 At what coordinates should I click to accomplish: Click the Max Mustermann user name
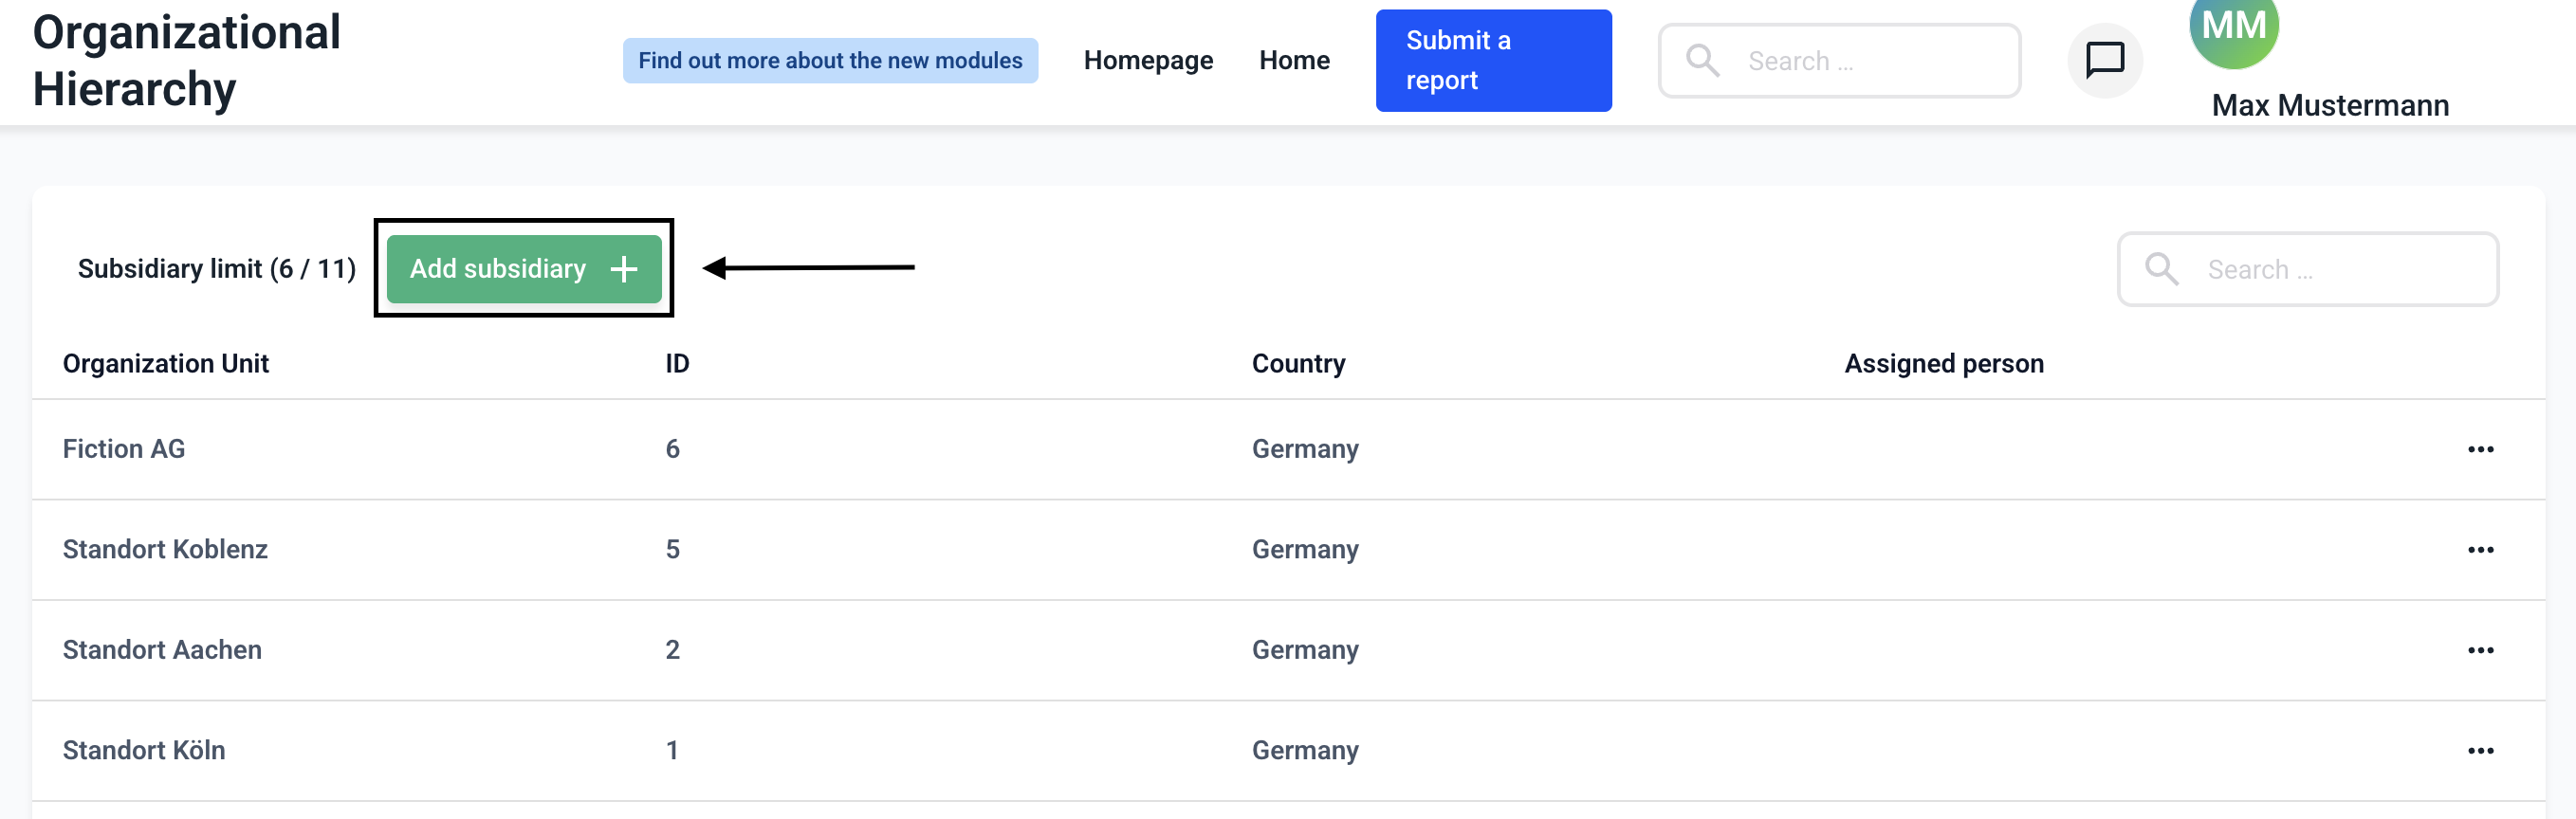[x=2330, y=105]
